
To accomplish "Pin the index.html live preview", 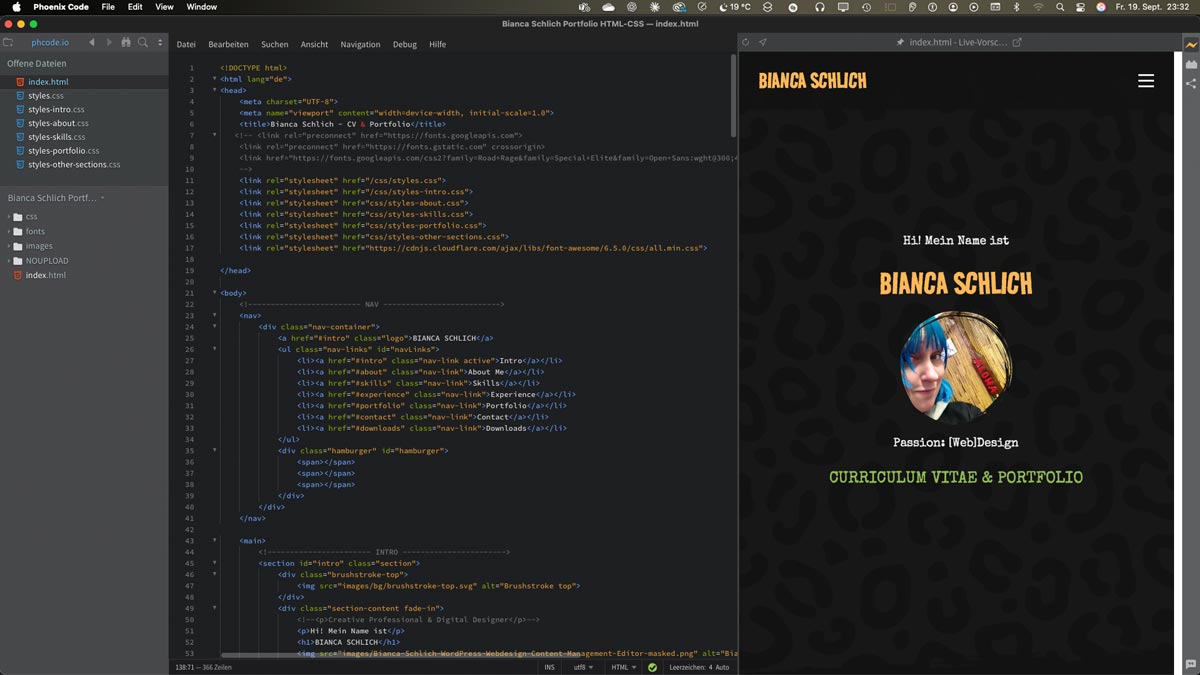I will coord(900,43).
